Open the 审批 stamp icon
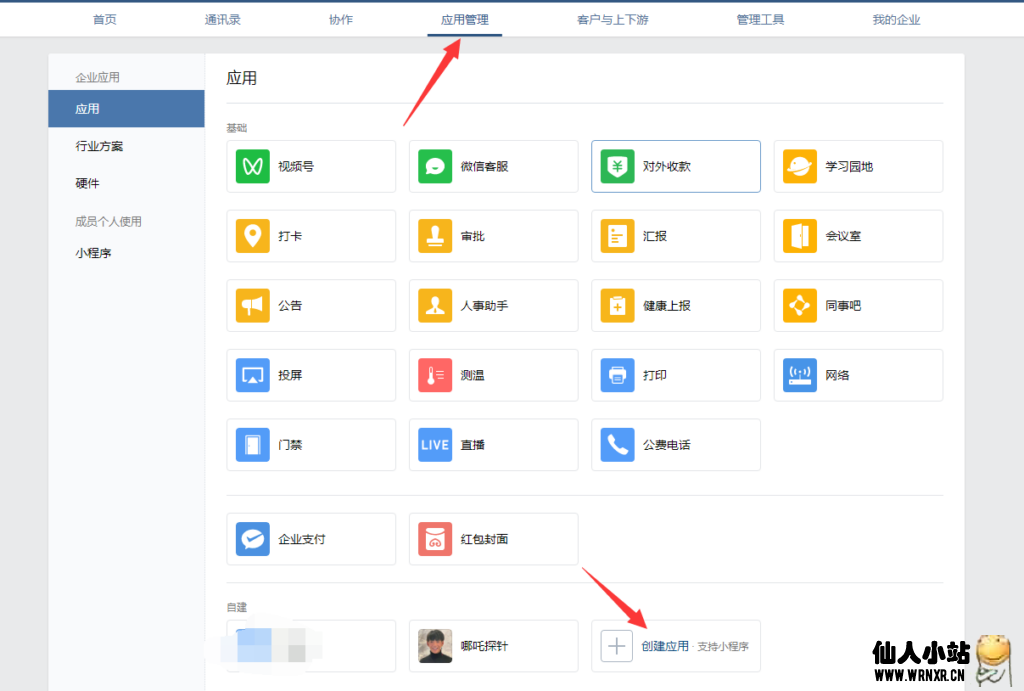The width and height of the screenshot is (1024, 691). click(435, 236)
